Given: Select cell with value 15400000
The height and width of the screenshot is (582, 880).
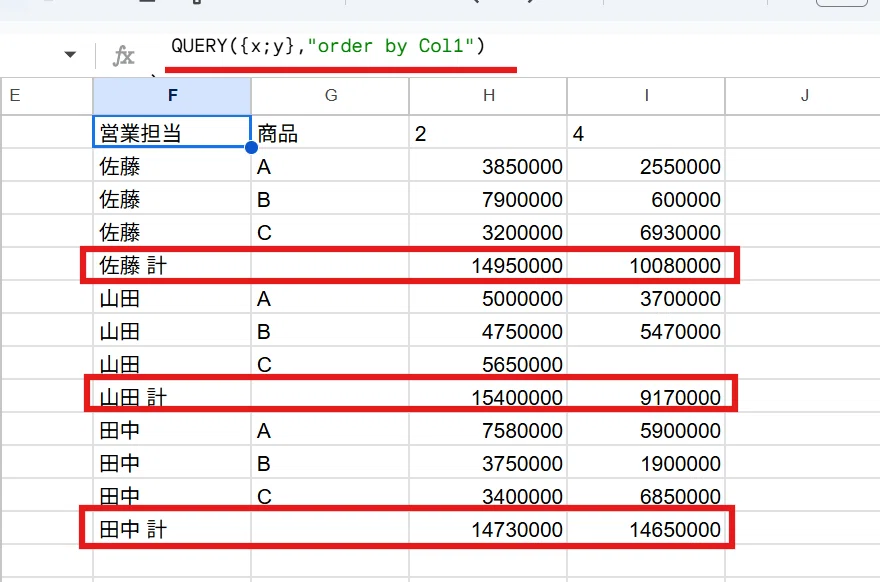Looking at the screenshot, I should 488,396.
